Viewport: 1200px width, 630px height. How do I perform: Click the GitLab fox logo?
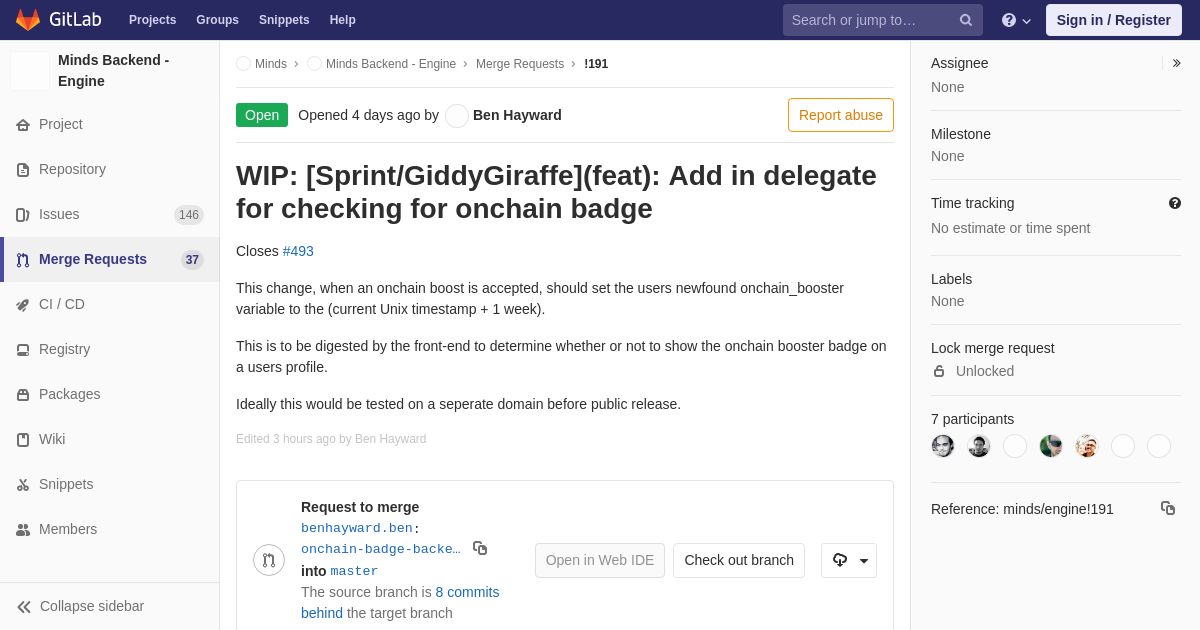pos(28,20)
